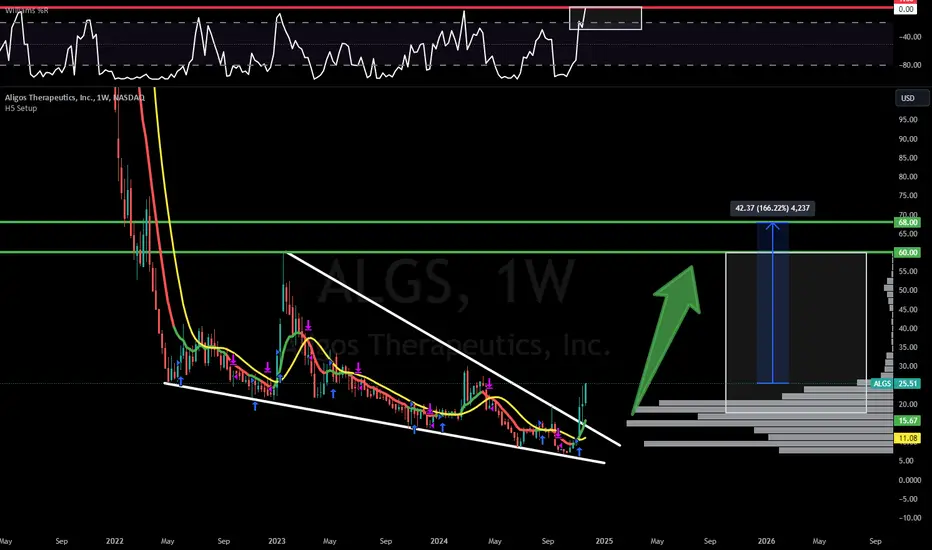
Task: Click the 68.00 green price label
Action: click(x=907, y=222)
